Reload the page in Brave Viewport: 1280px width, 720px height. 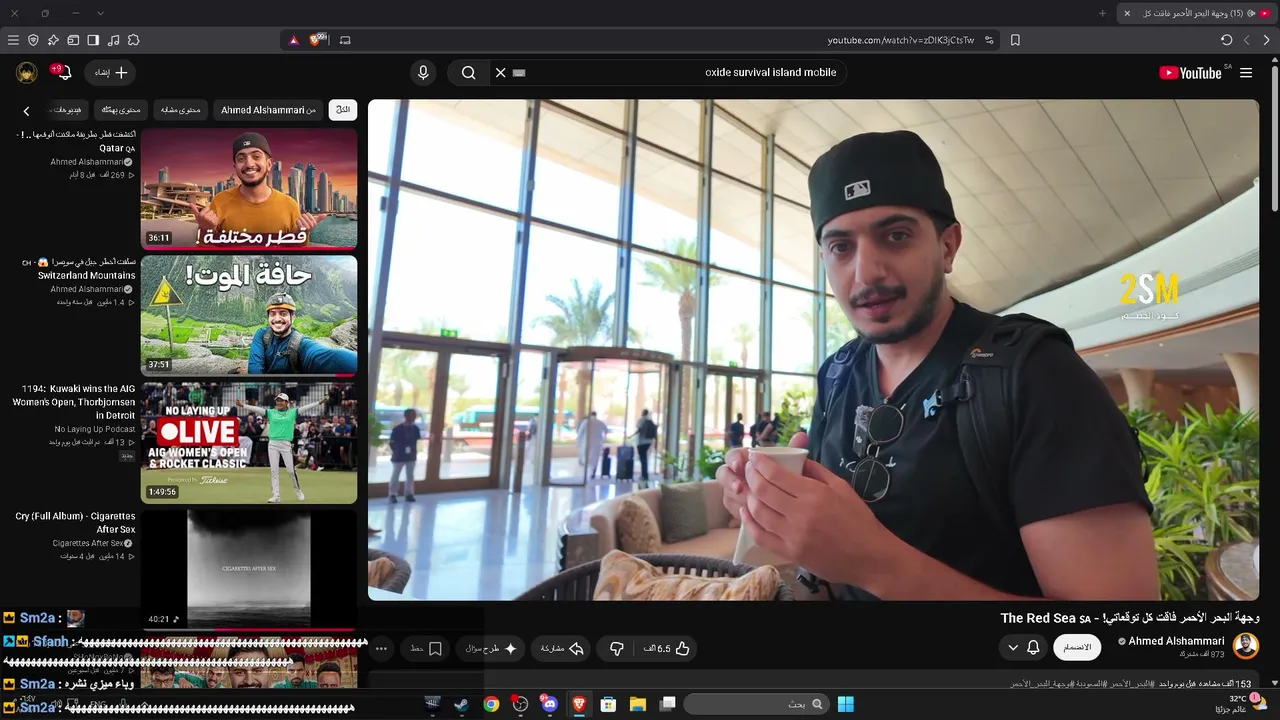point(1227,40)
